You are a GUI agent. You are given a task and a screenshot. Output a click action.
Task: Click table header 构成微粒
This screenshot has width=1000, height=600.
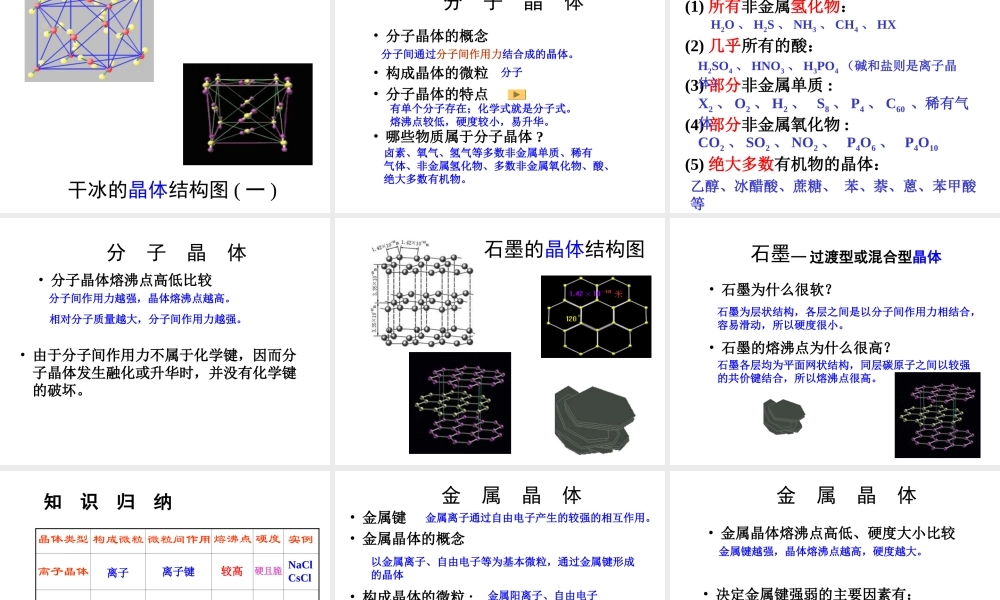click(x=118, y=539)
